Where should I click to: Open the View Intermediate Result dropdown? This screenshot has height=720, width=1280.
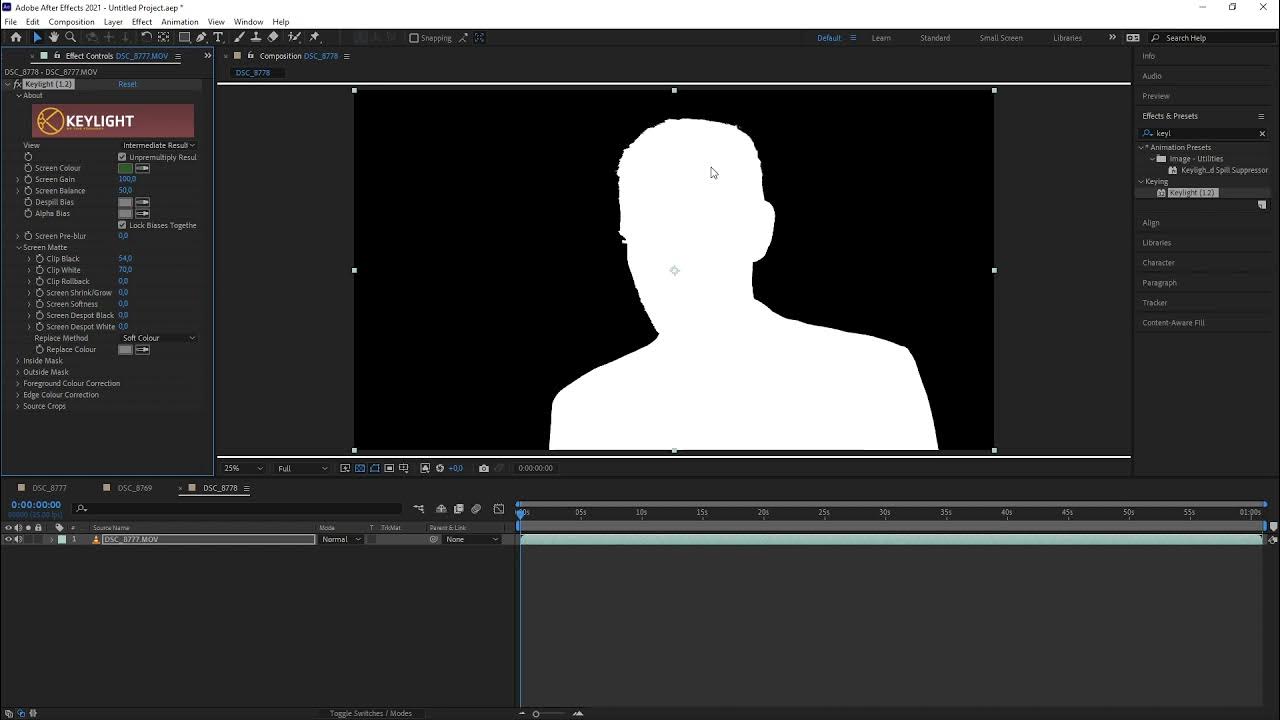pyautogui.click(x=158, y=146)
